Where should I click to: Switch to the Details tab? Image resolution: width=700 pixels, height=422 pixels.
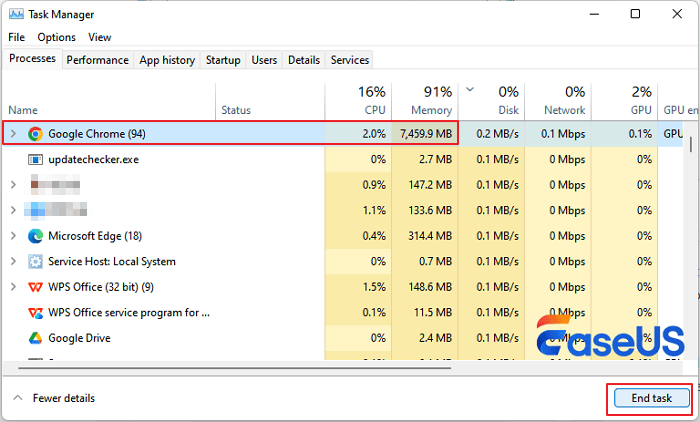(x=304, y=60)
